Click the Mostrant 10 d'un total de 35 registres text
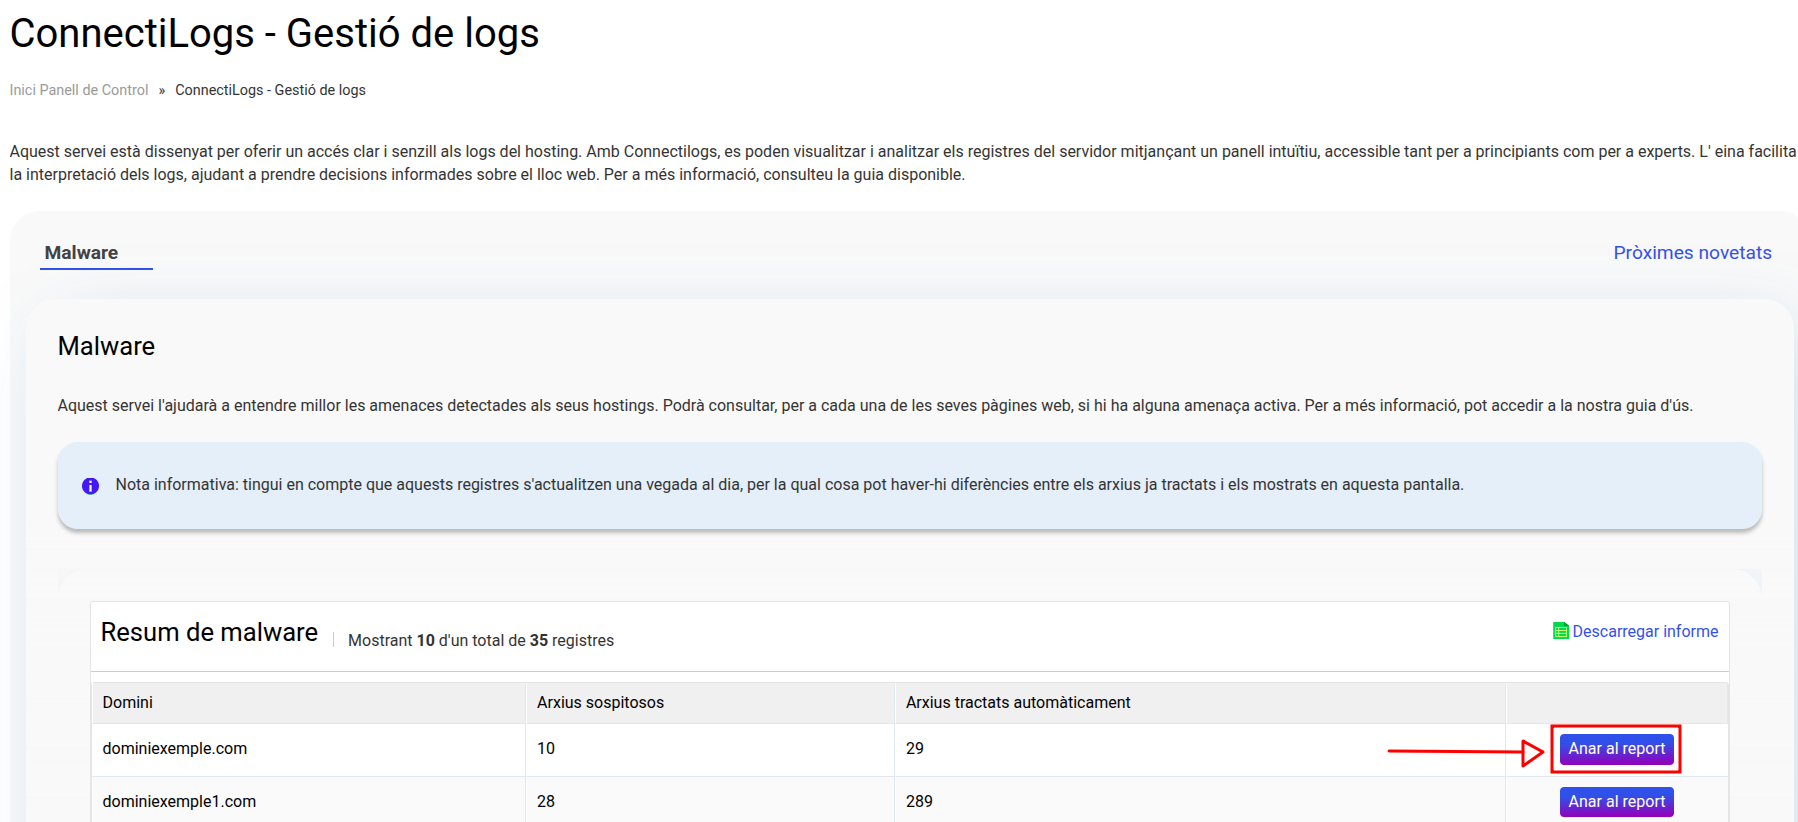This screenshot has width=1798, height=822. pos(481,641)
